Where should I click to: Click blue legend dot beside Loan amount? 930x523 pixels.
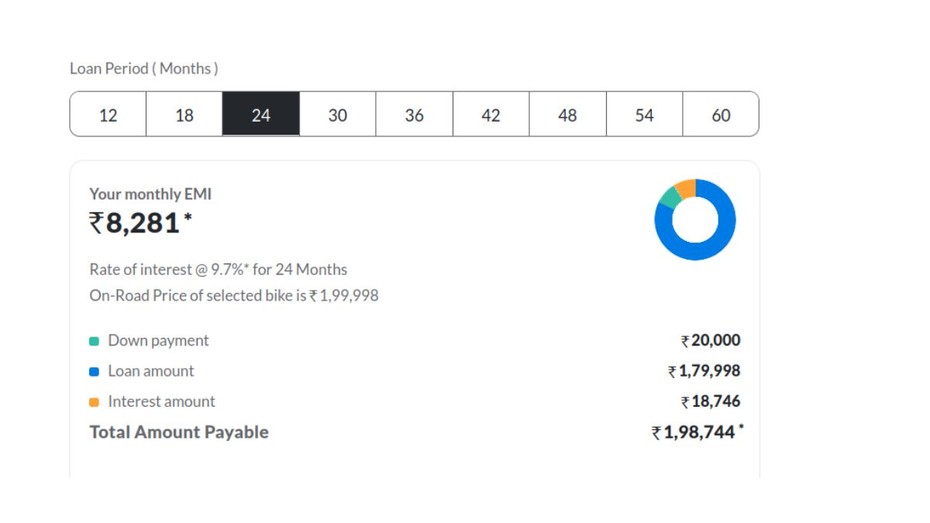[94, 372]
